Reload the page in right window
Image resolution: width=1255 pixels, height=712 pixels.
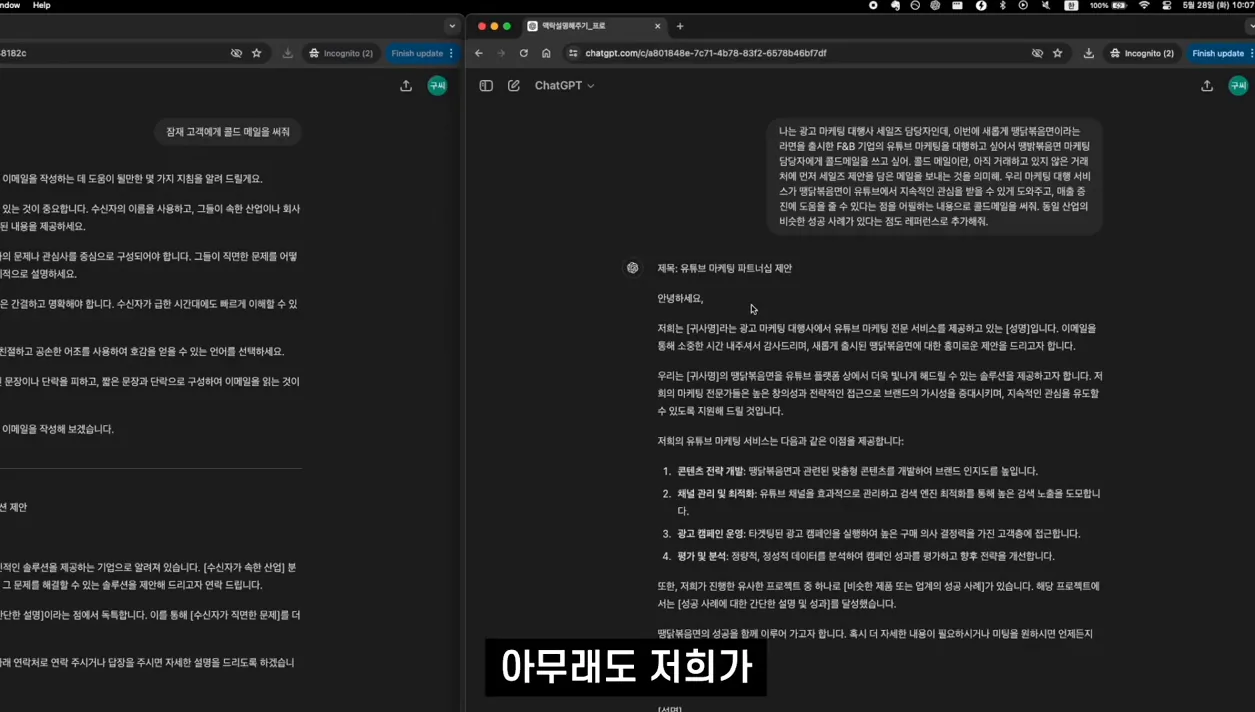[523, 53]
